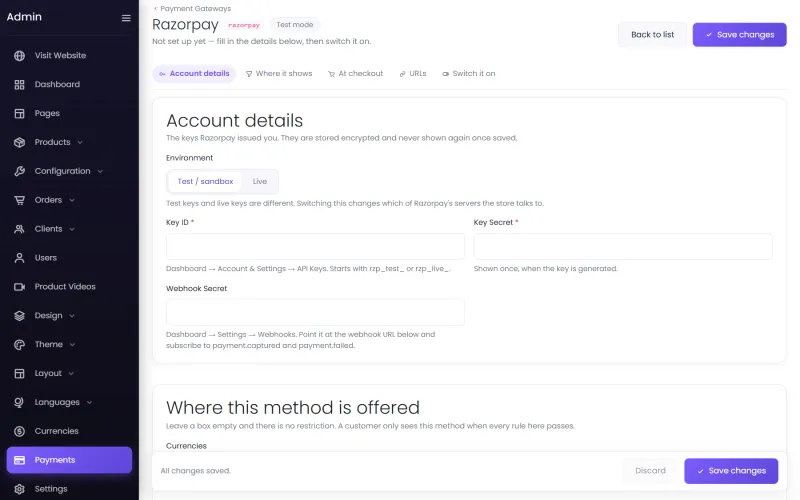Open Pages in the sidebar
The height and width of the screenshot is (500, 800).
click(x=69, y=113)
